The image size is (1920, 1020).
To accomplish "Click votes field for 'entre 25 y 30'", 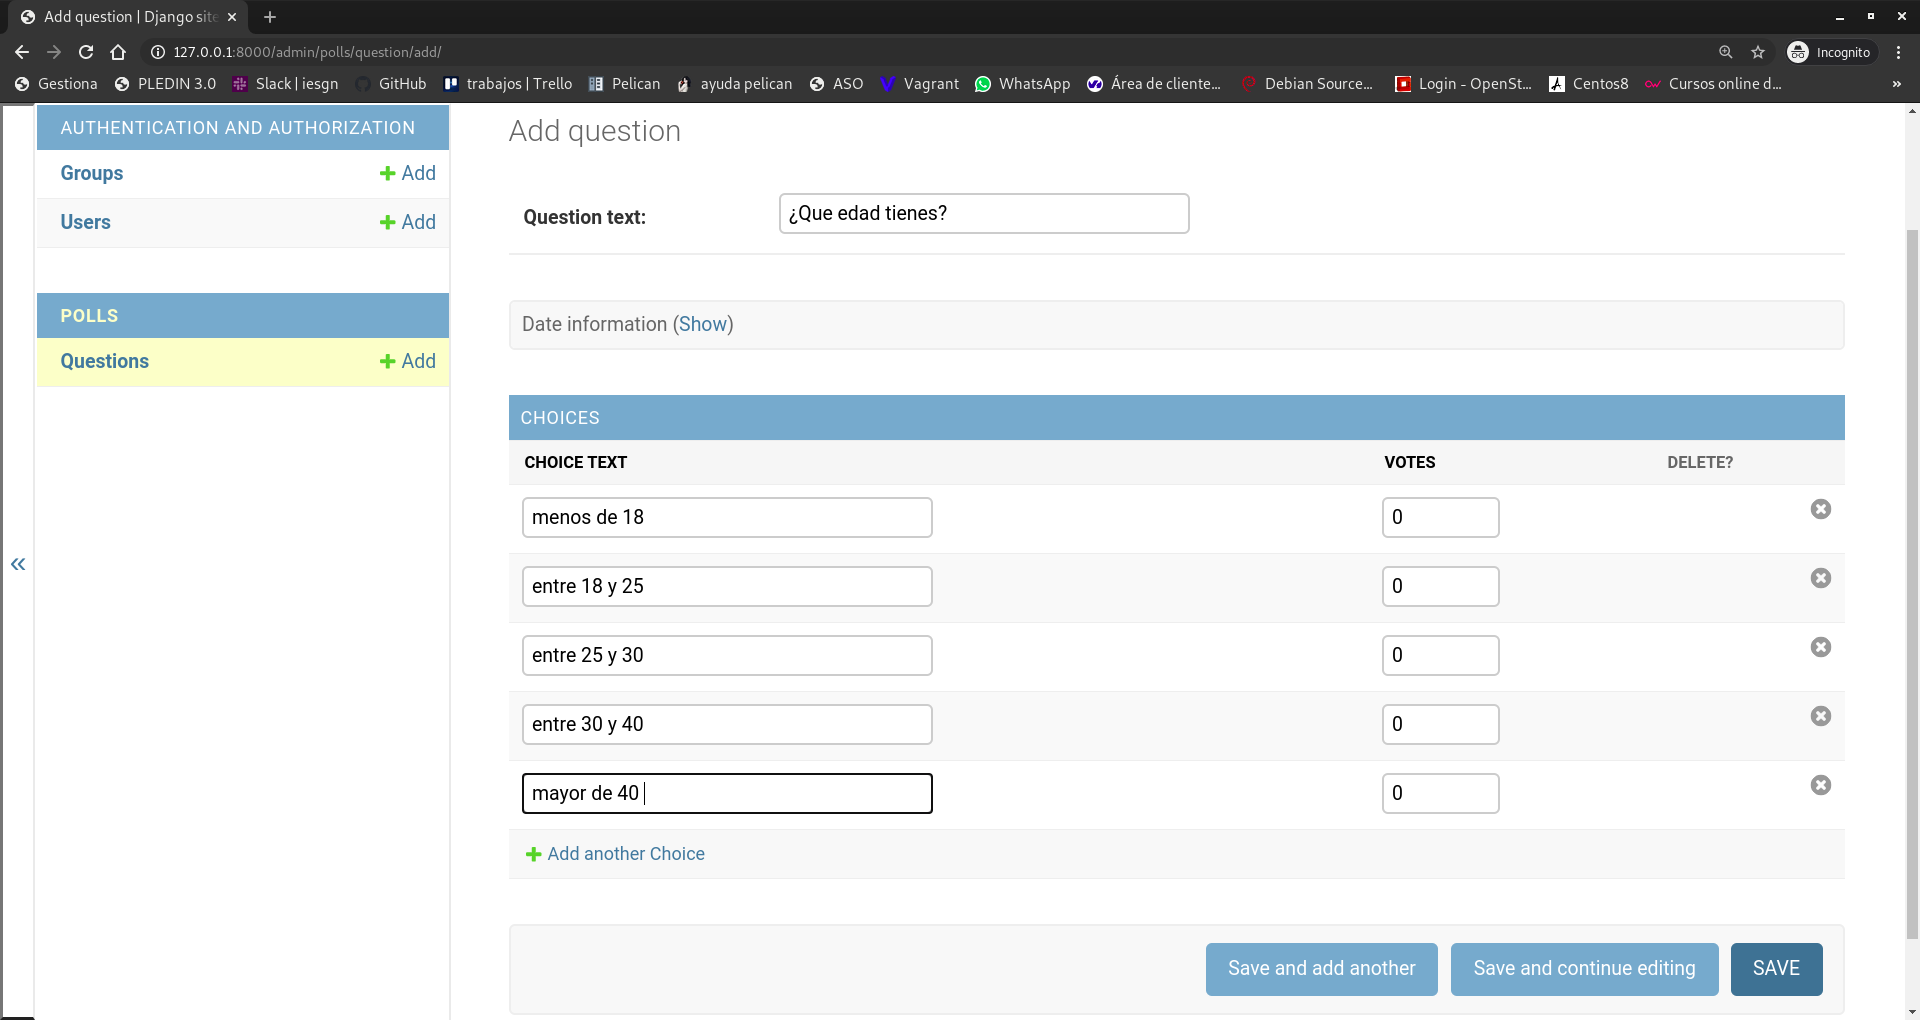I will 1440,655.
